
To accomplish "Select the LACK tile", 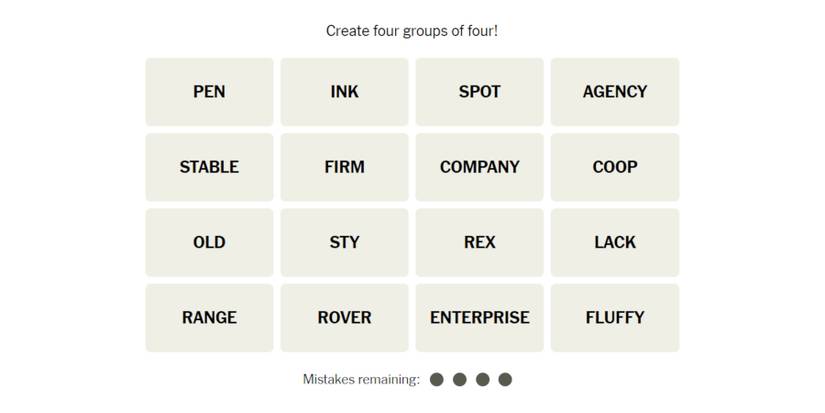I will [614, 242].
